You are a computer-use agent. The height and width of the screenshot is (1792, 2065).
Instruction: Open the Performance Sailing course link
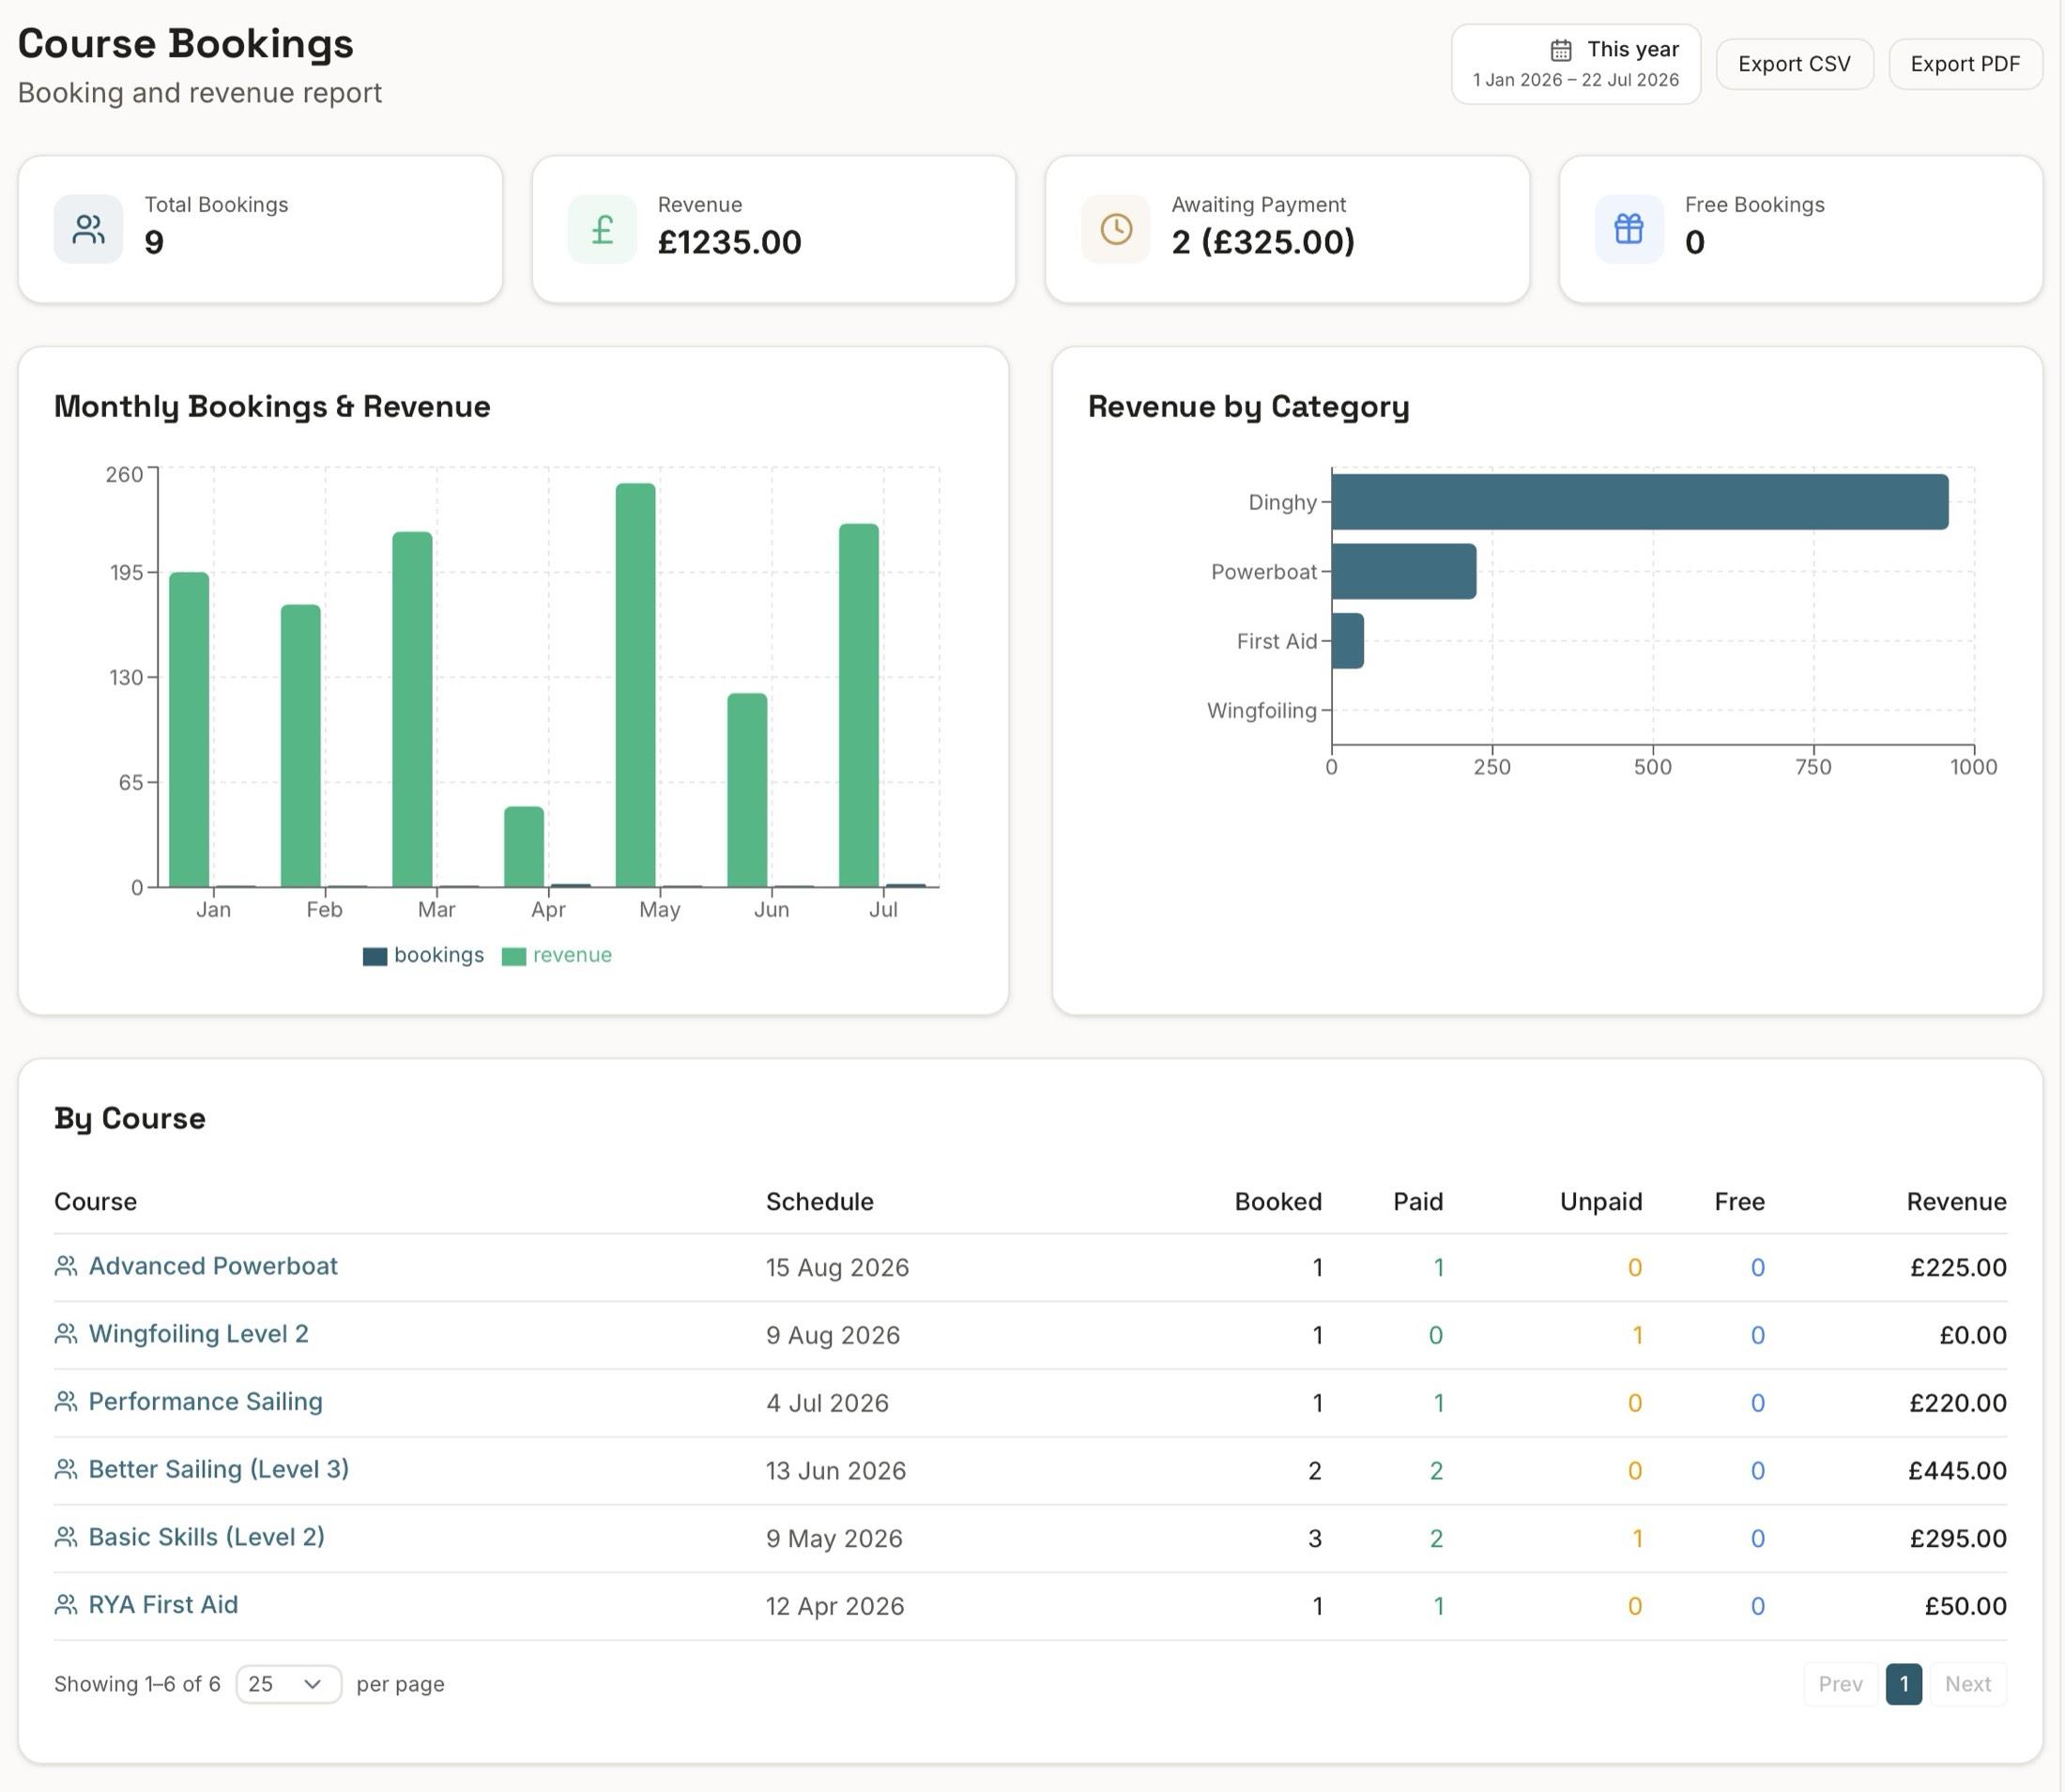coord(205,1402)
